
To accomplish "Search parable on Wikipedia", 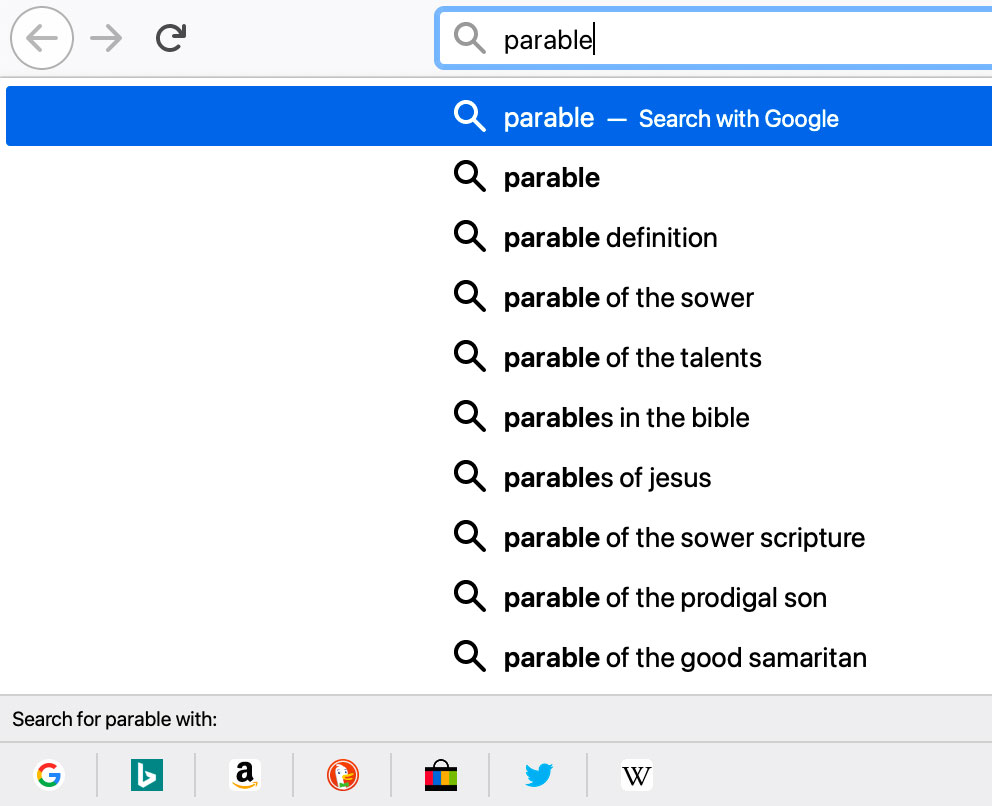I will (x=636, y=775).
